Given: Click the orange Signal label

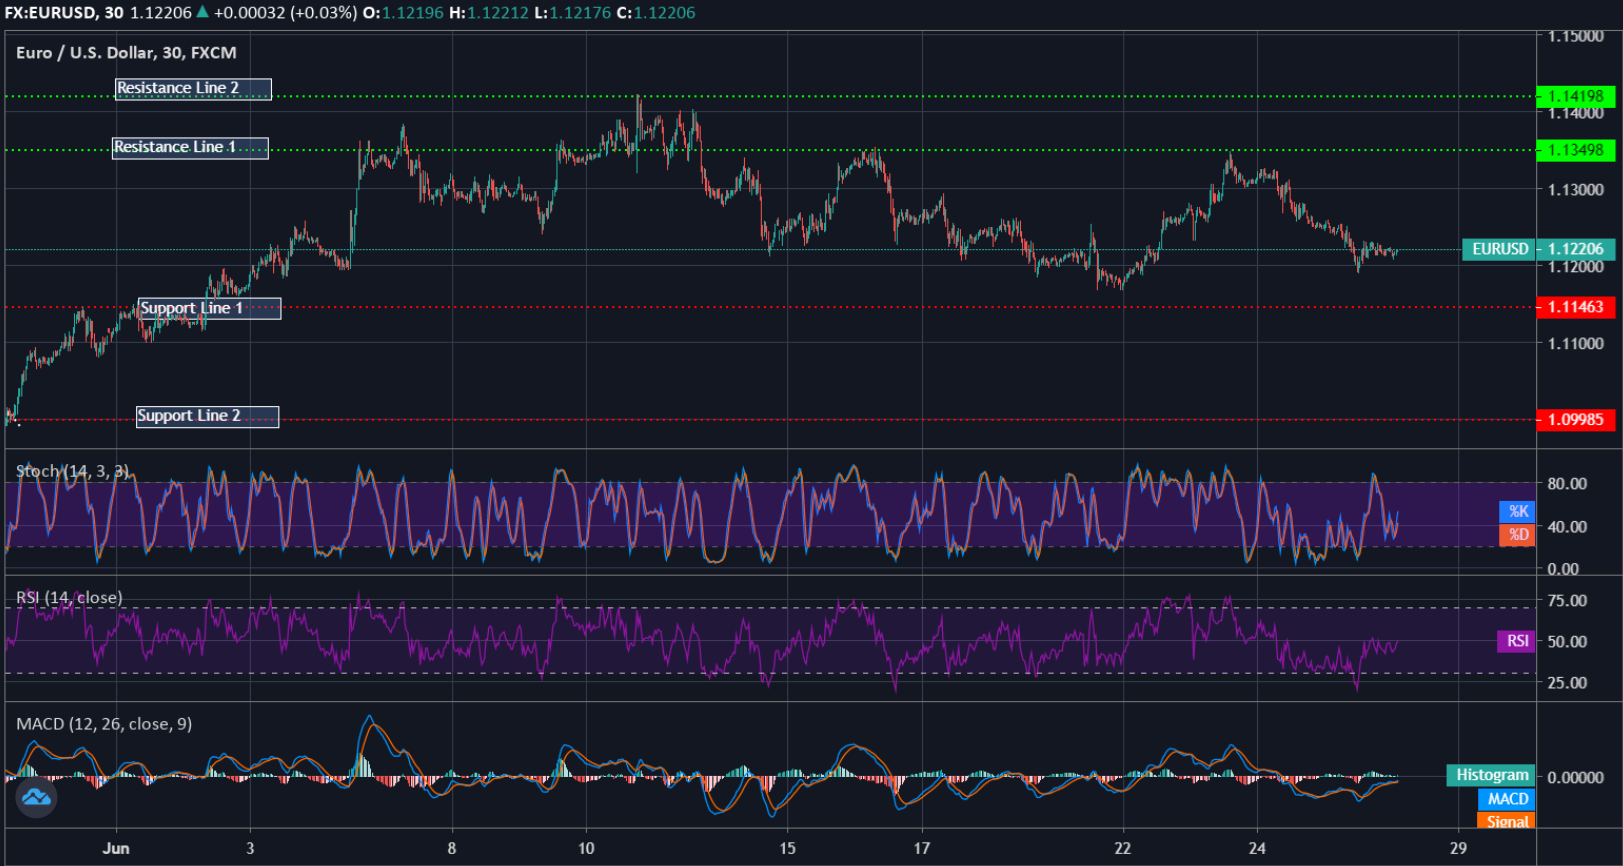Looking at the screenshot, I should click(x=1506, y=821).
